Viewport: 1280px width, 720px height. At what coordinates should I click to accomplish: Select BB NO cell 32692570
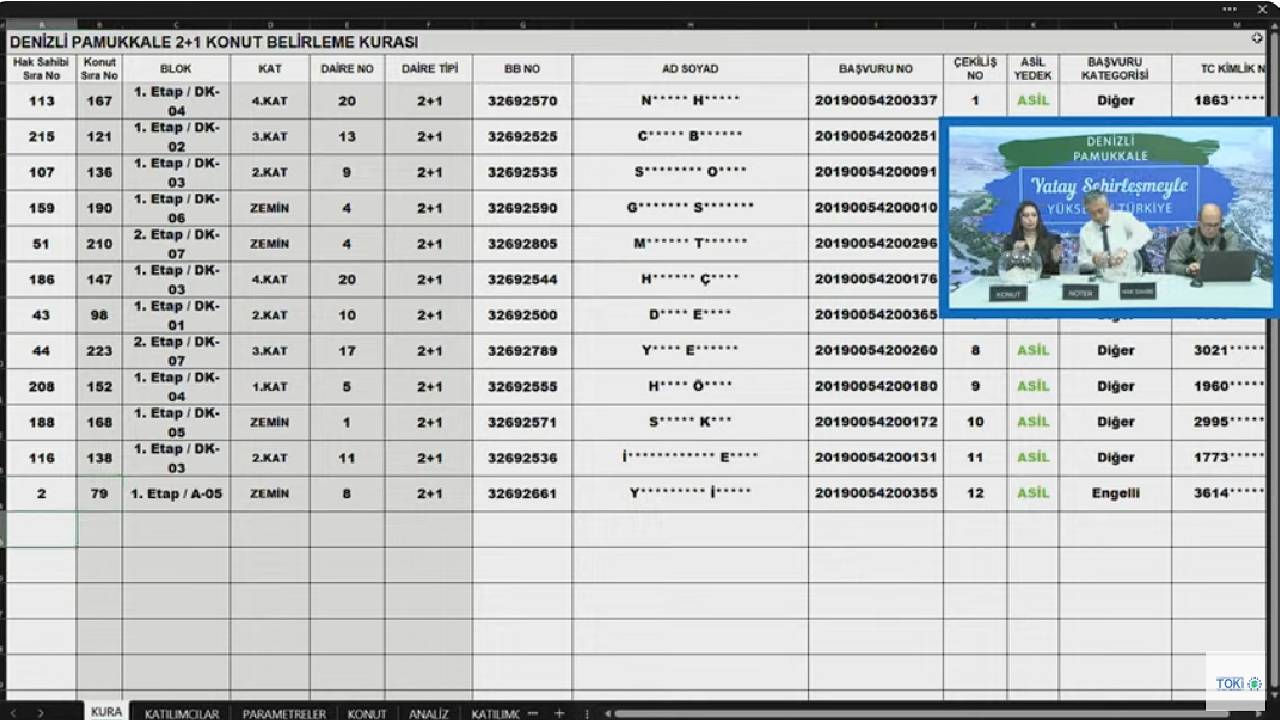[x=522, y=101]
